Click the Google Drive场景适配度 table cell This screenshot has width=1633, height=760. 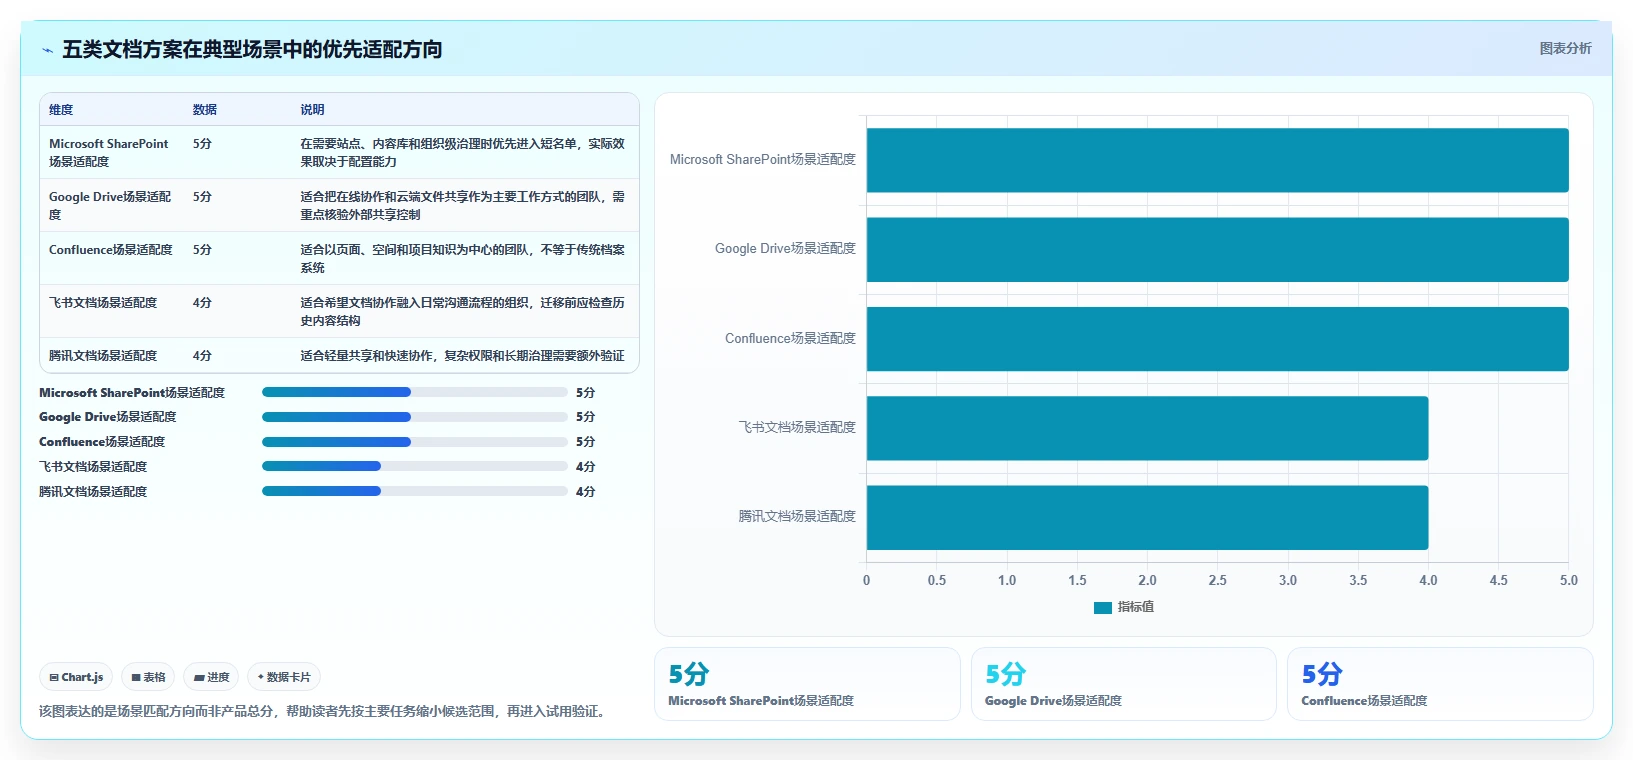(110, 205)
